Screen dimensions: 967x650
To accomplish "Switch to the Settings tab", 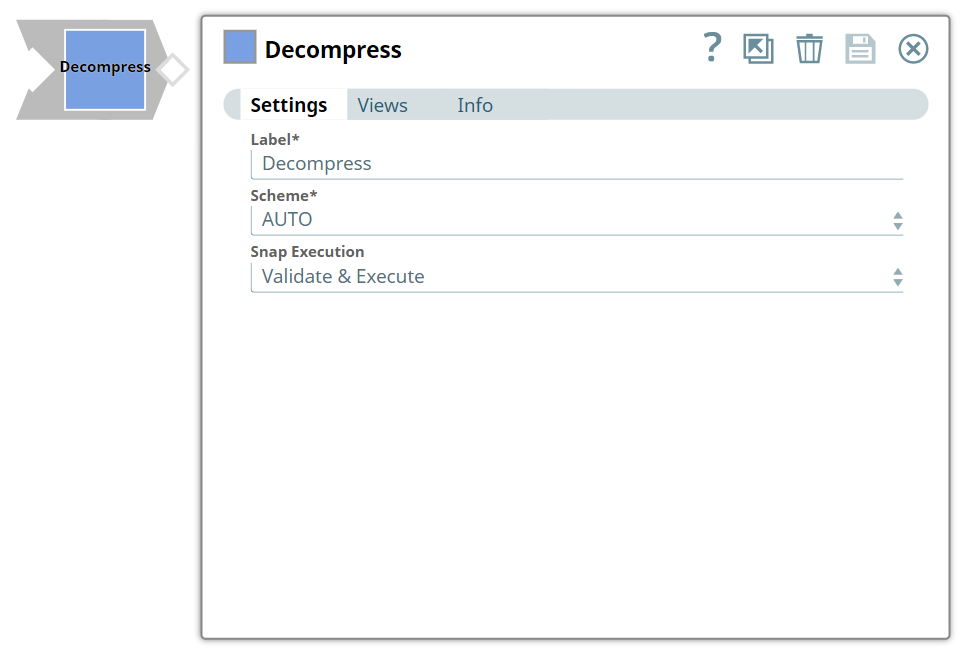I will point(288,105).
